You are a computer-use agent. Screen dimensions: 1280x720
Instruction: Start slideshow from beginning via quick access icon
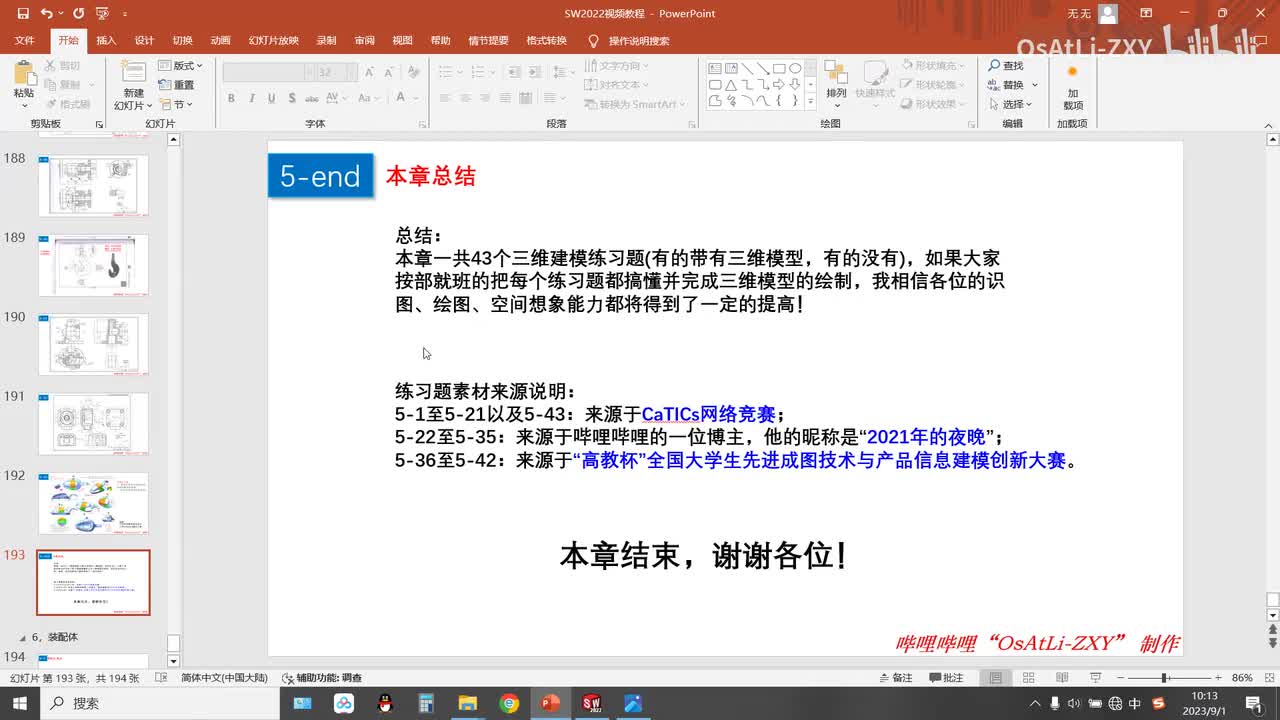click(103, 14)
